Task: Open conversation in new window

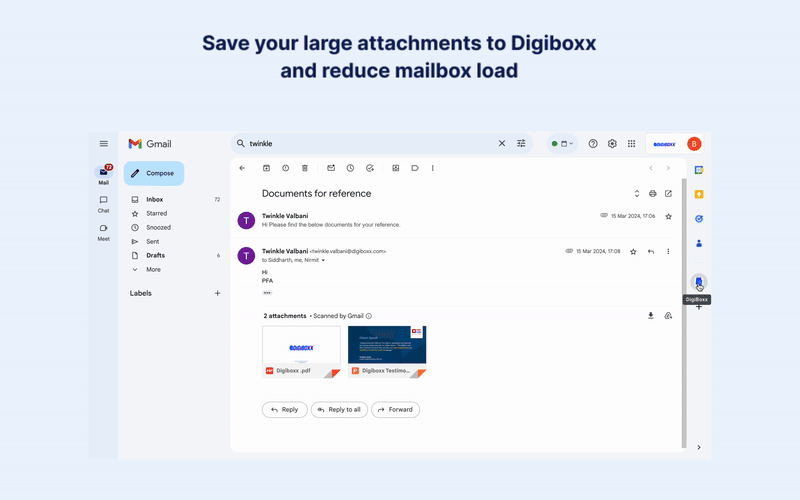Action: point(668,193)
